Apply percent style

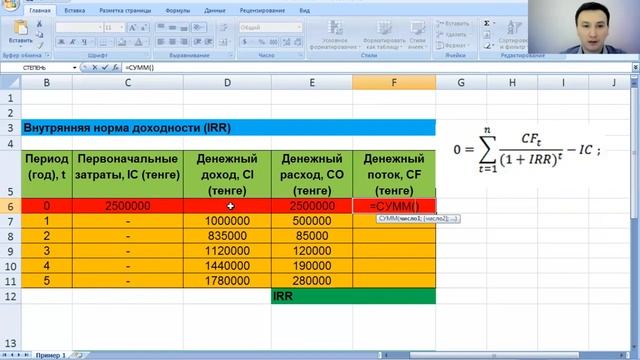pyautogui.click(x=261, y=42)
